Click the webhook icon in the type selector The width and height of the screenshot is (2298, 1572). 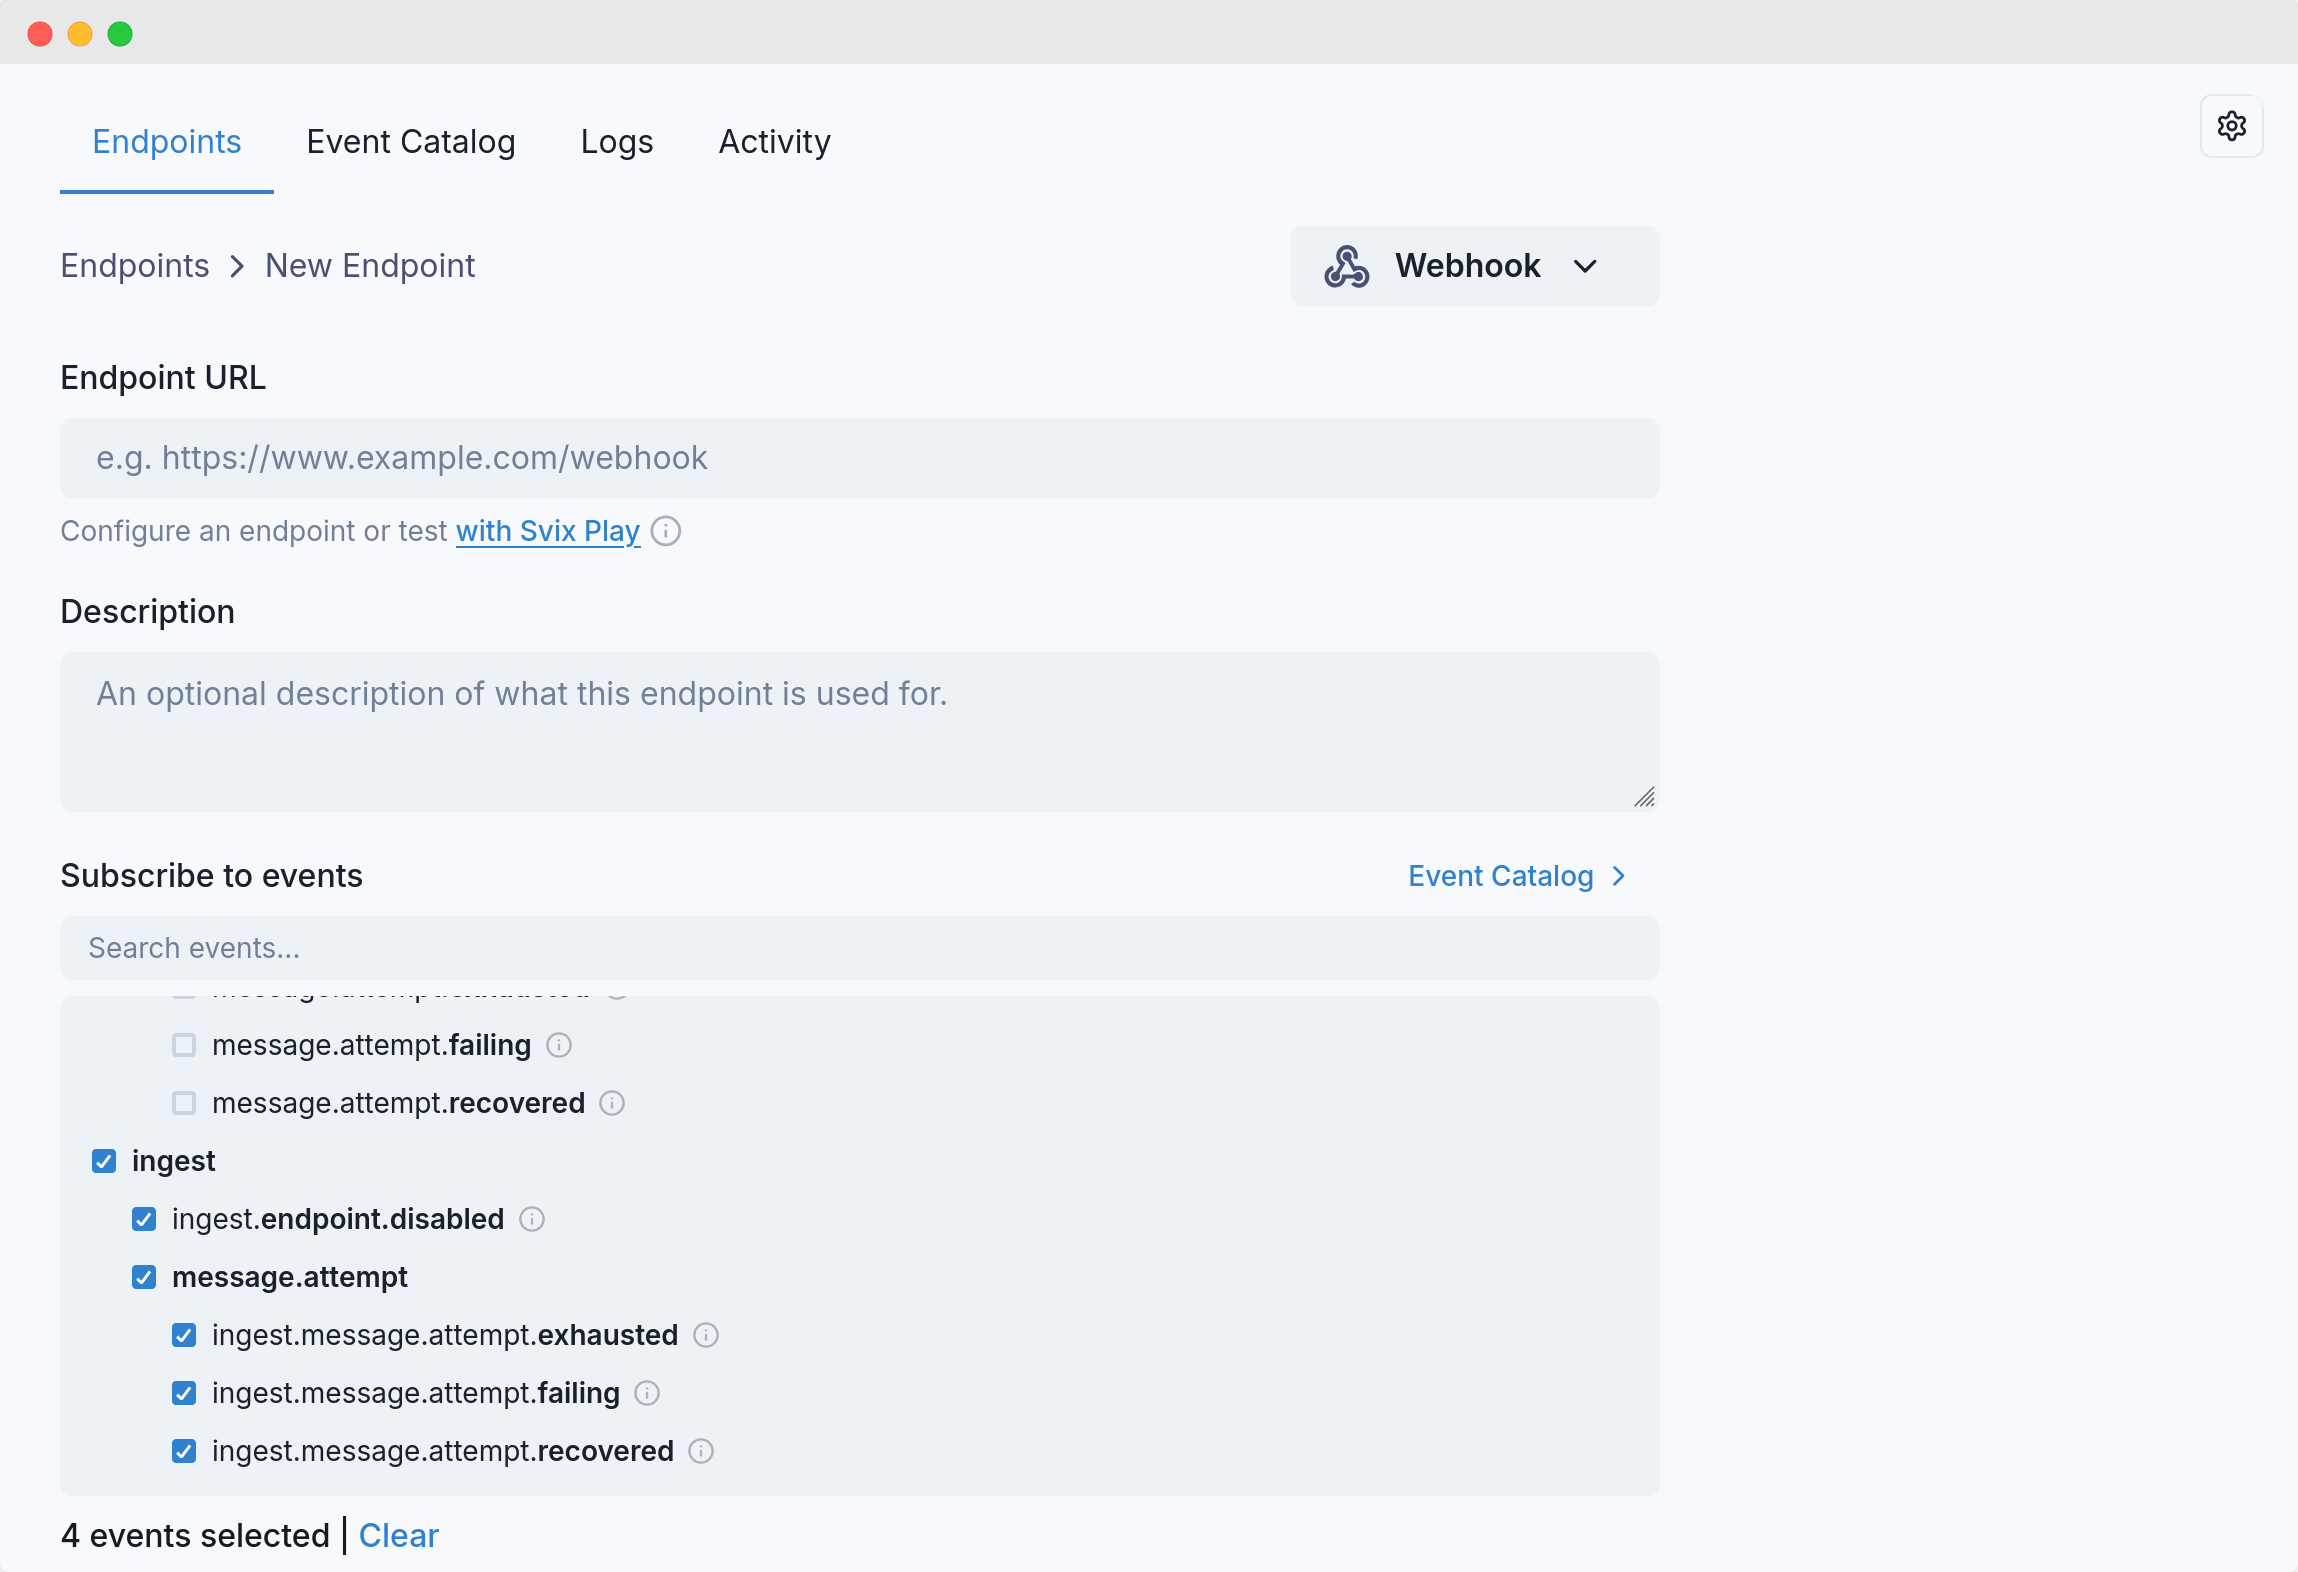click(x=1348, y=265)
